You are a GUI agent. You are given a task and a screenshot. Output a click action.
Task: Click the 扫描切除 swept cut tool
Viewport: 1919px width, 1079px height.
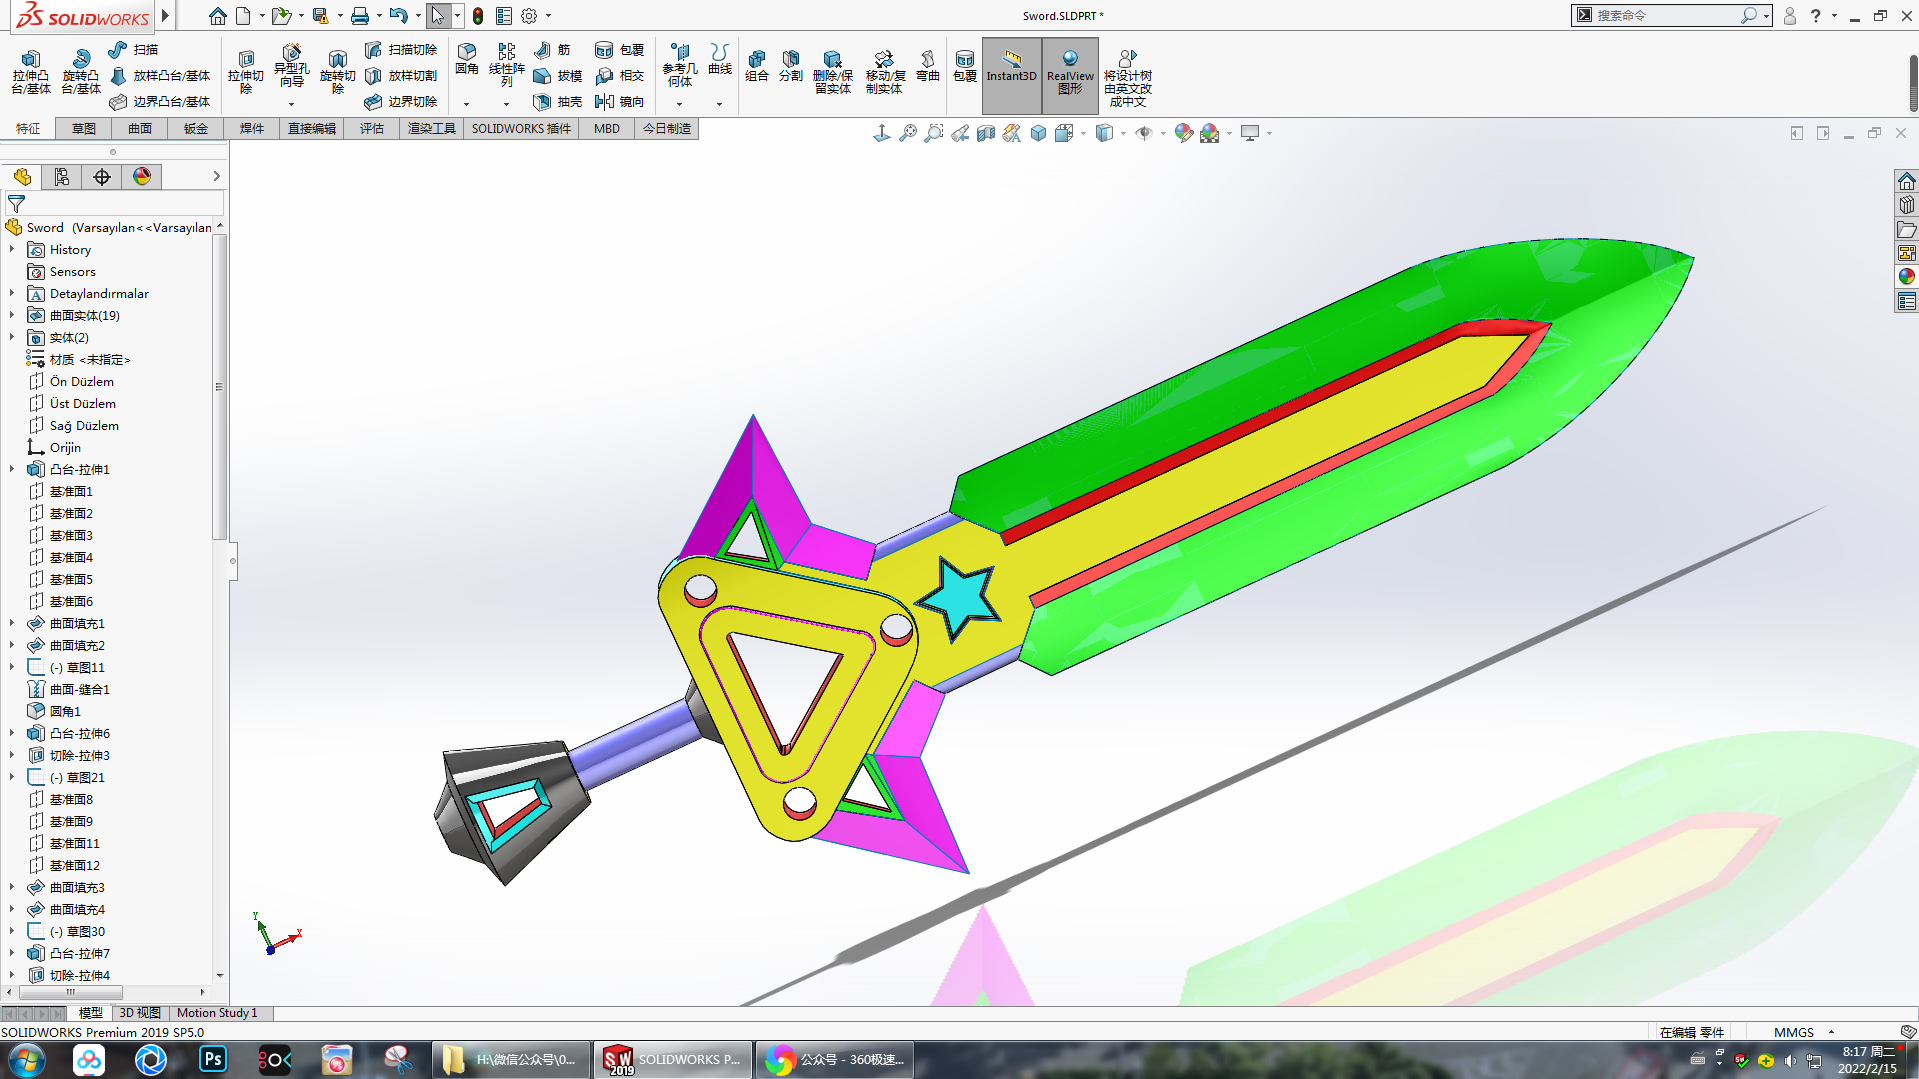pos(401,49)
